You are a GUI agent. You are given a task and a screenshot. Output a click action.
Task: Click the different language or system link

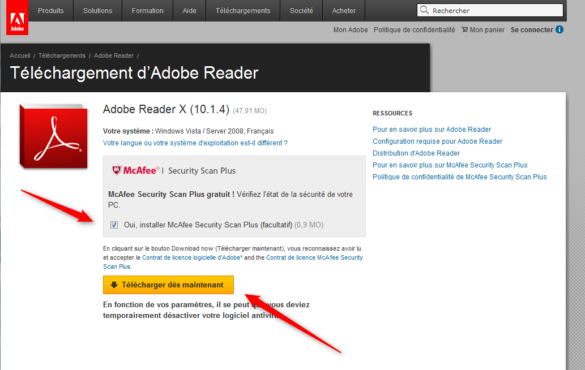tap(195, 143)
